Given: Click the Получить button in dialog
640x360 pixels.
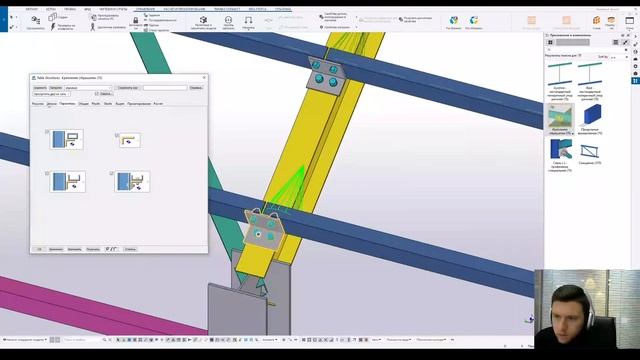Looking at the screenshot, I should tap(93, 249).
